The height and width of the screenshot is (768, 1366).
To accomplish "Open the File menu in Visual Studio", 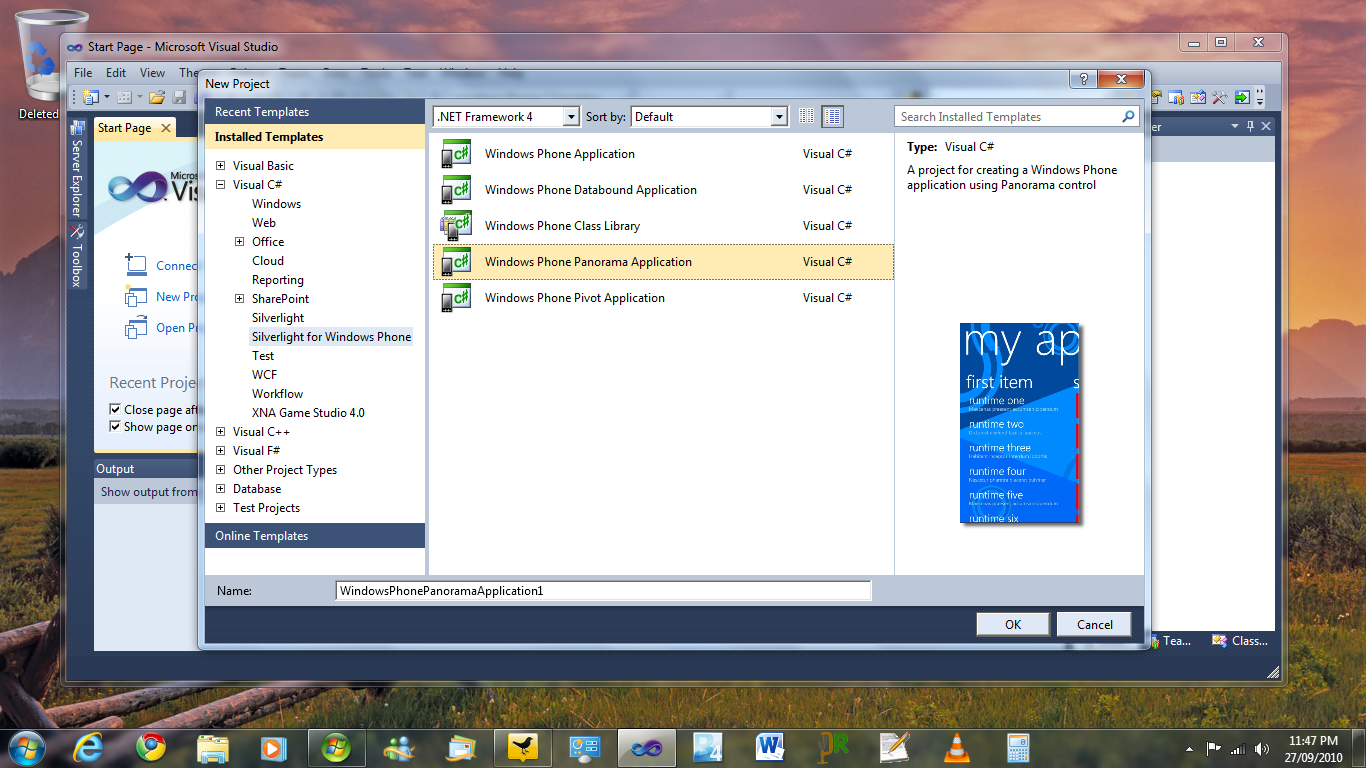I will point(83,73).
